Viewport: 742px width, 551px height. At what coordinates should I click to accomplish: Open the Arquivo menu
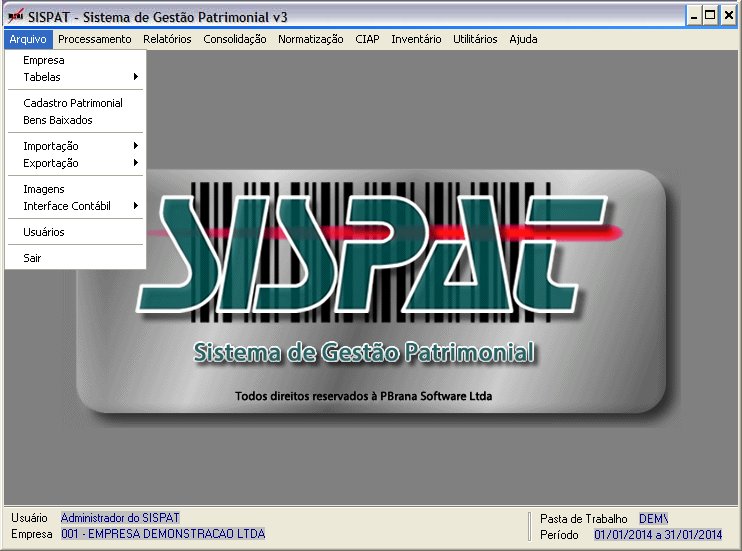coord(28,39)
